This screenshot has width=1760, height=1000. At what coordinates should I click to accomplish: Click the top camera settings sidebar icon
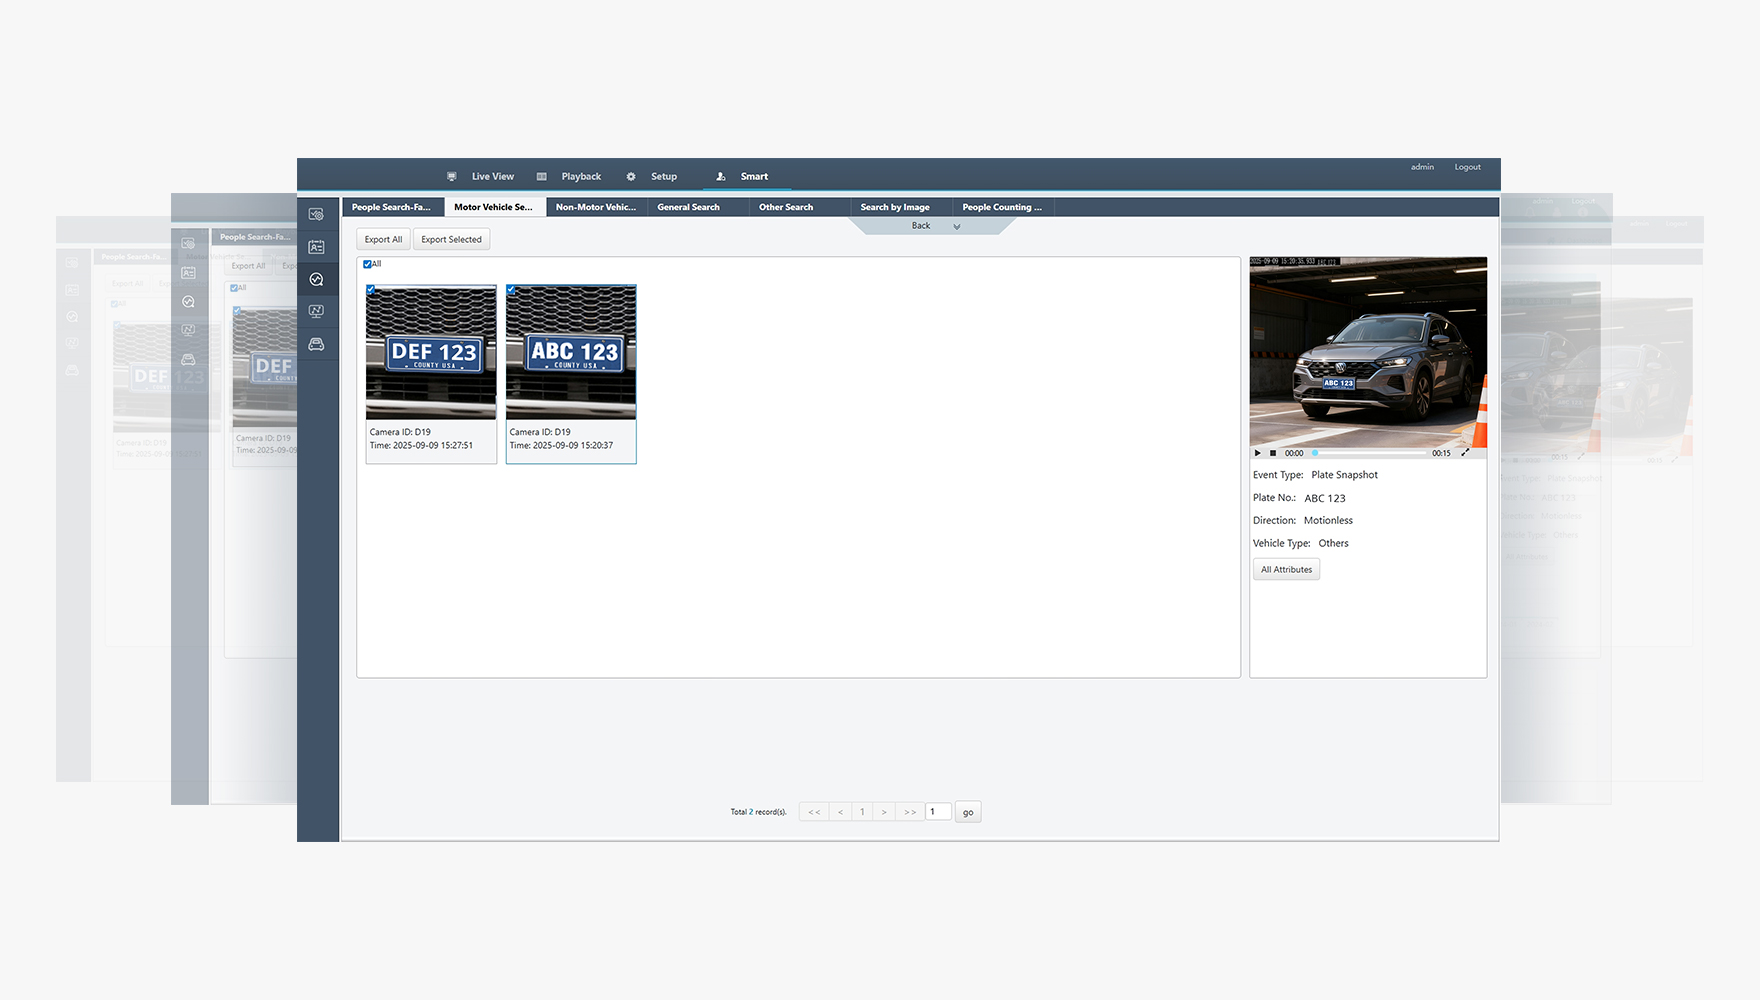tap(316, 215)
